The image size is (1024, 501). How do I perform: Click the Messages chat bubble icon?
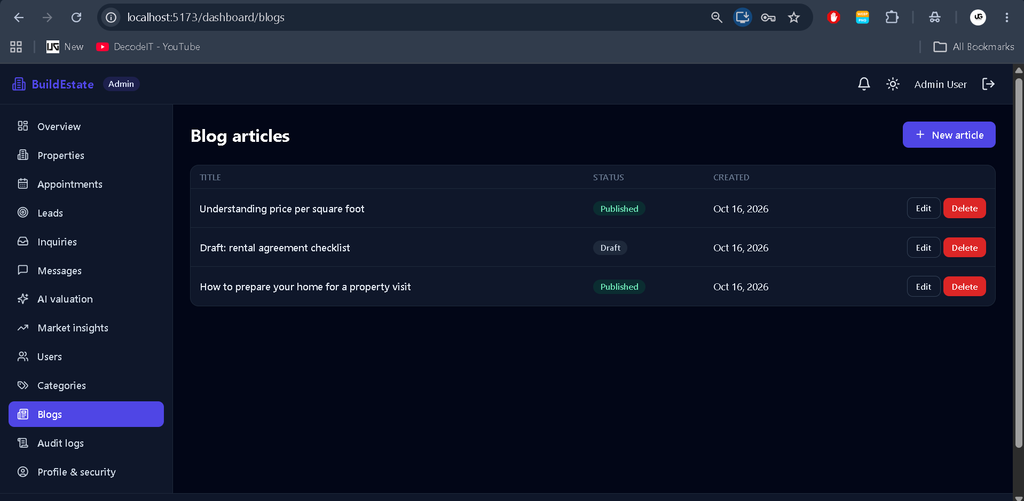click(23, 270)
